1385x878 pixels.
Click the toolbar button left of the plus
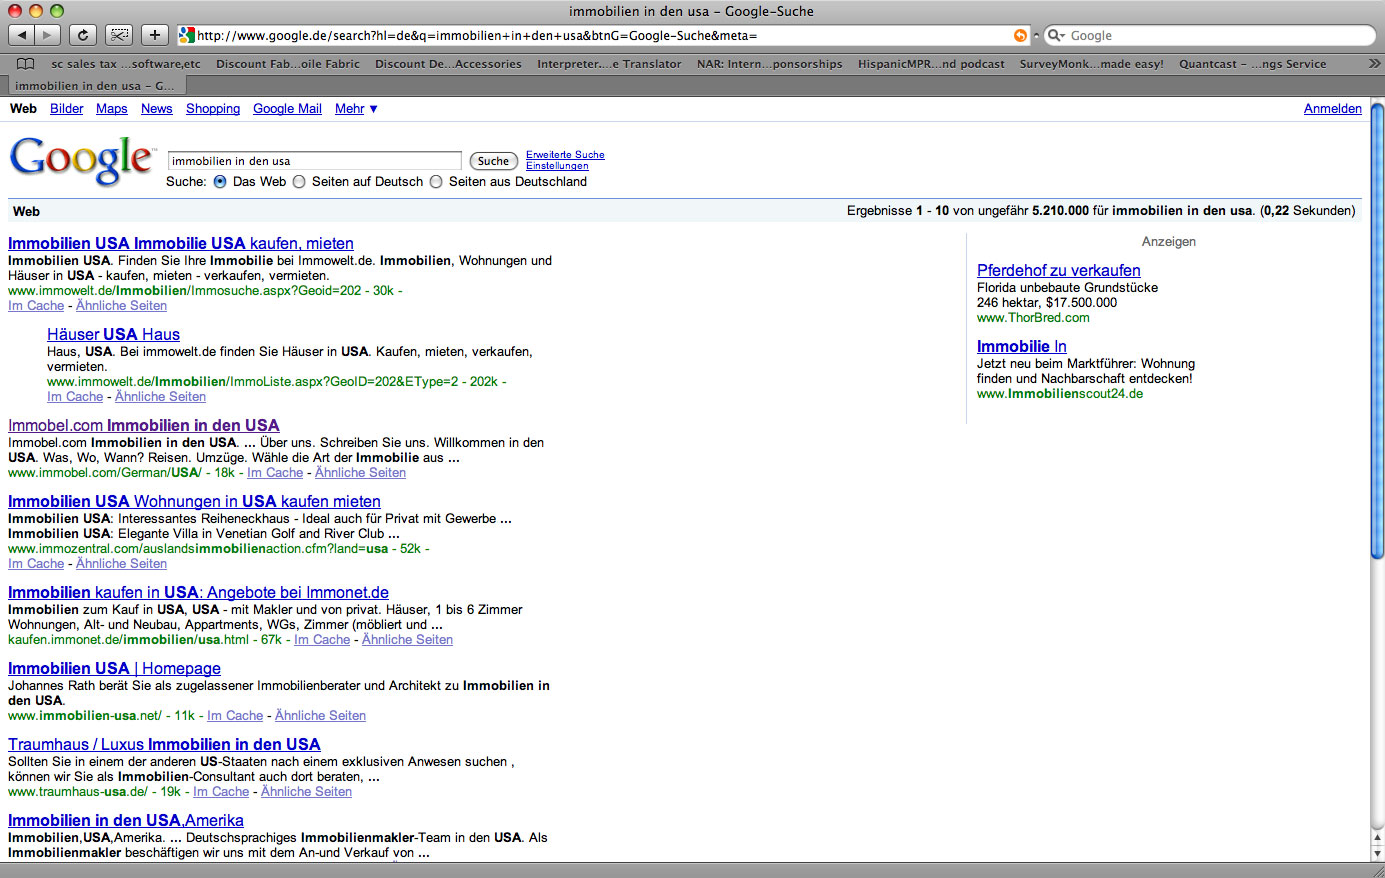click(119, 35)
